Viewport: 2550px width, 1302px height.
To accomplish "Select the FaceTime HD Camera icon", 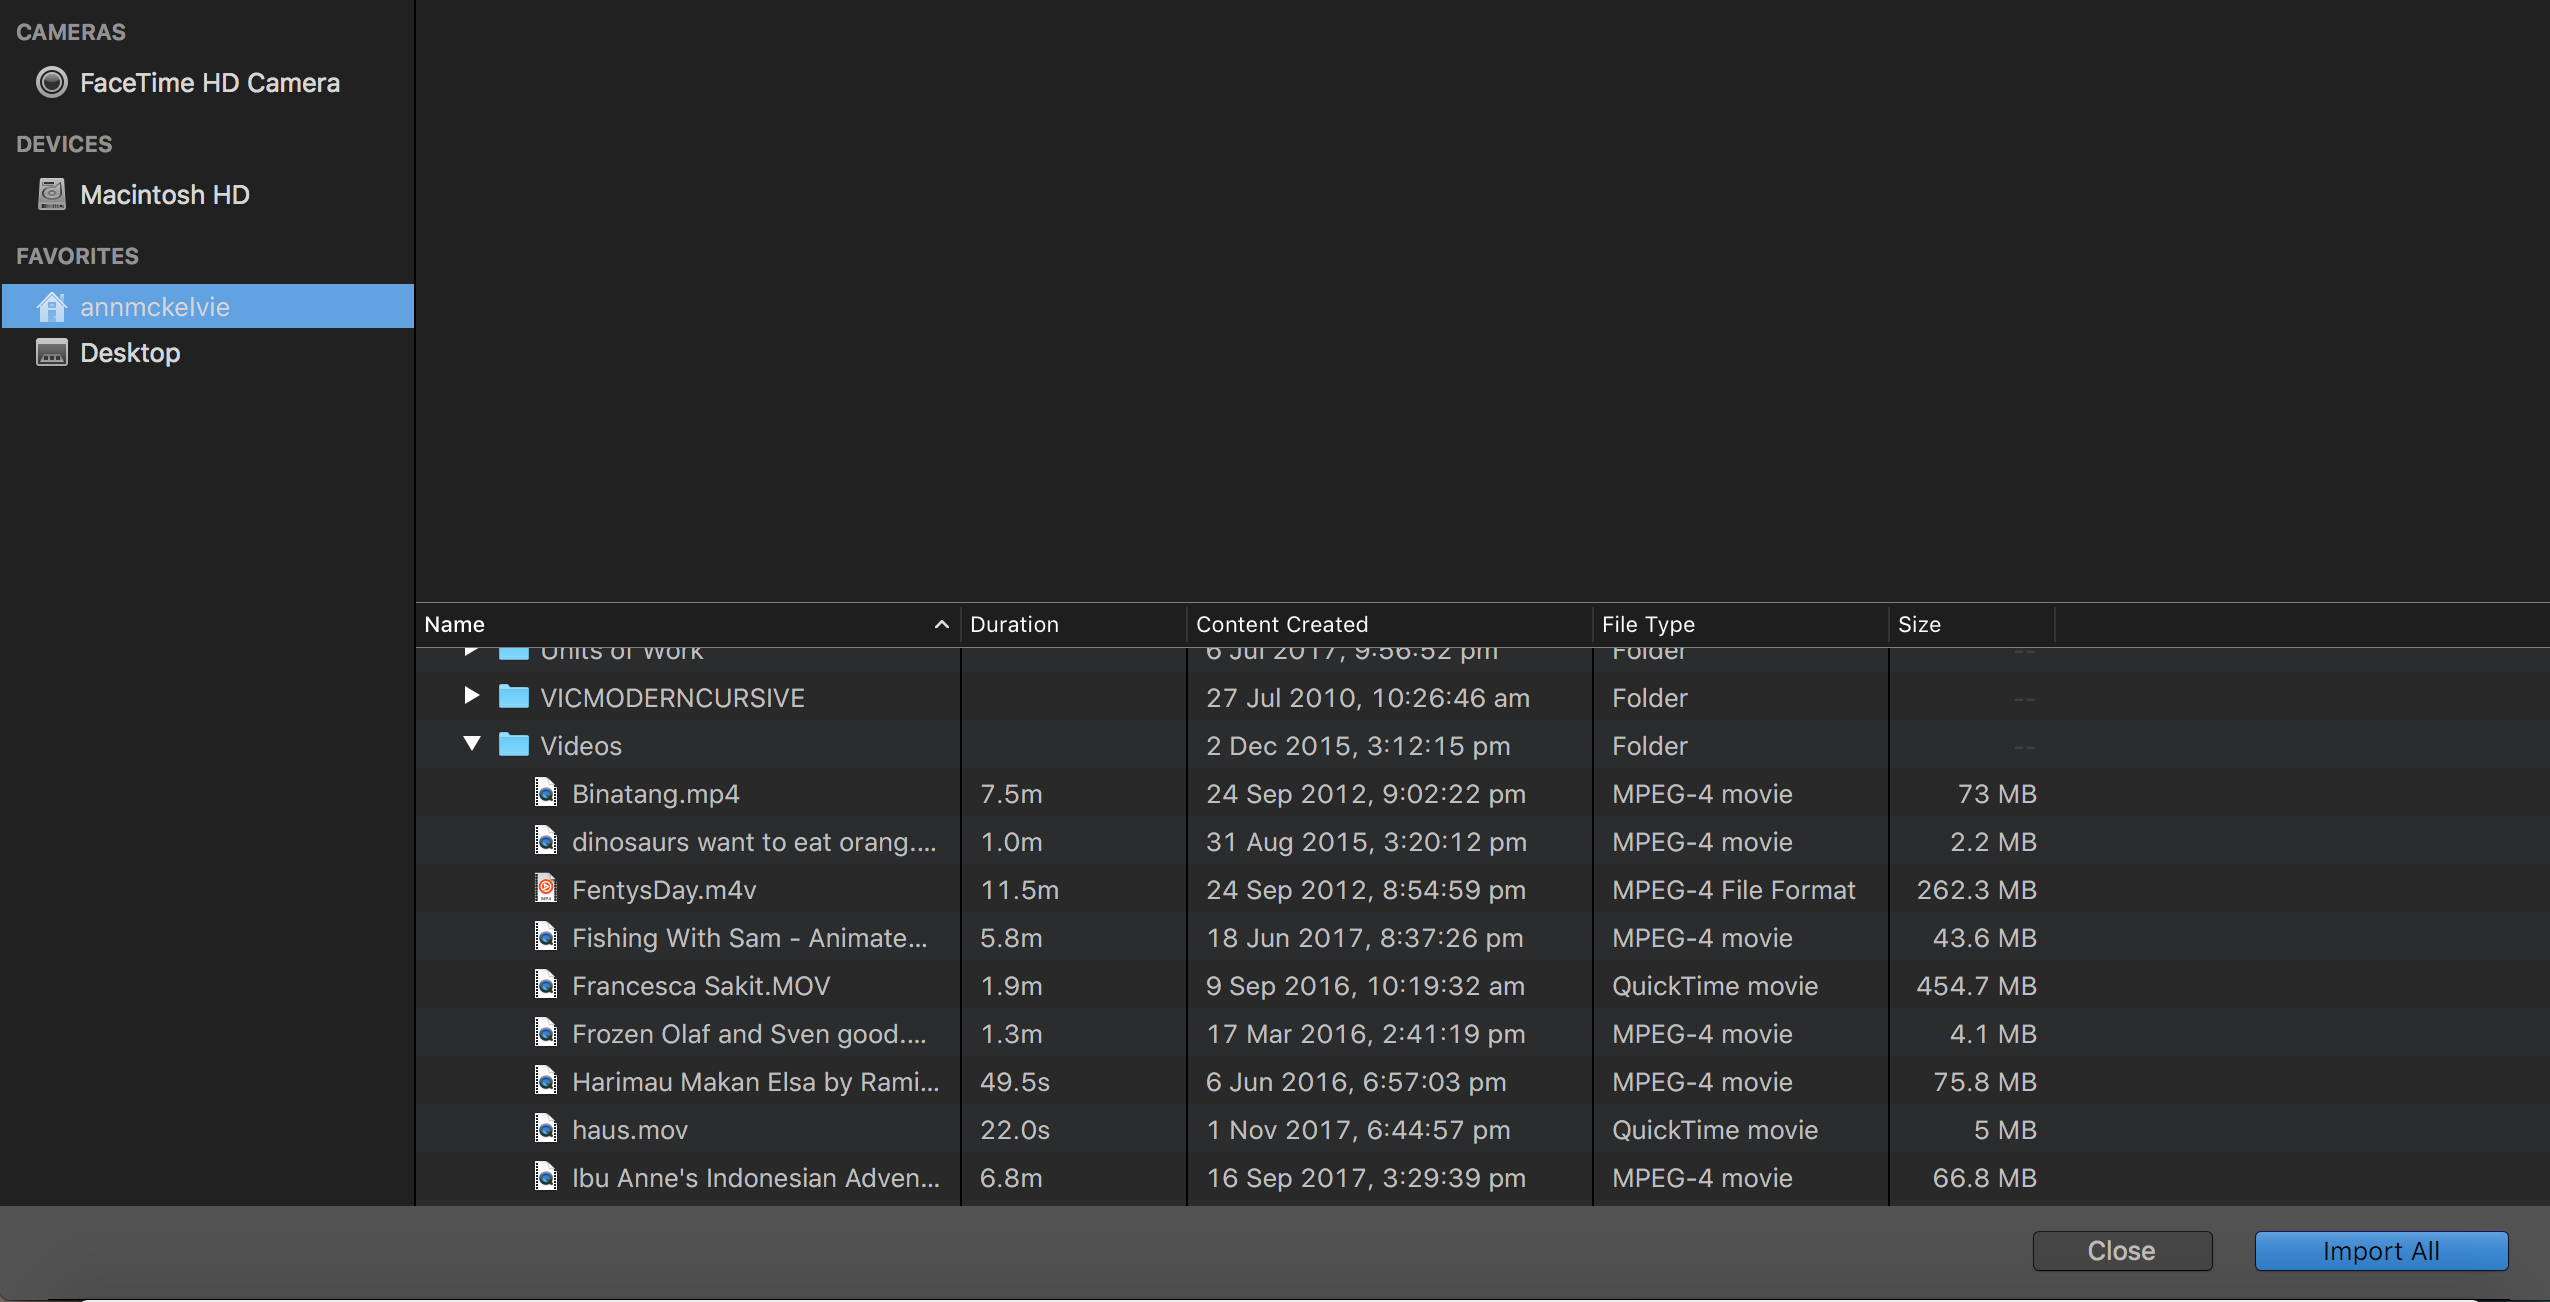I will coord(51,82).
